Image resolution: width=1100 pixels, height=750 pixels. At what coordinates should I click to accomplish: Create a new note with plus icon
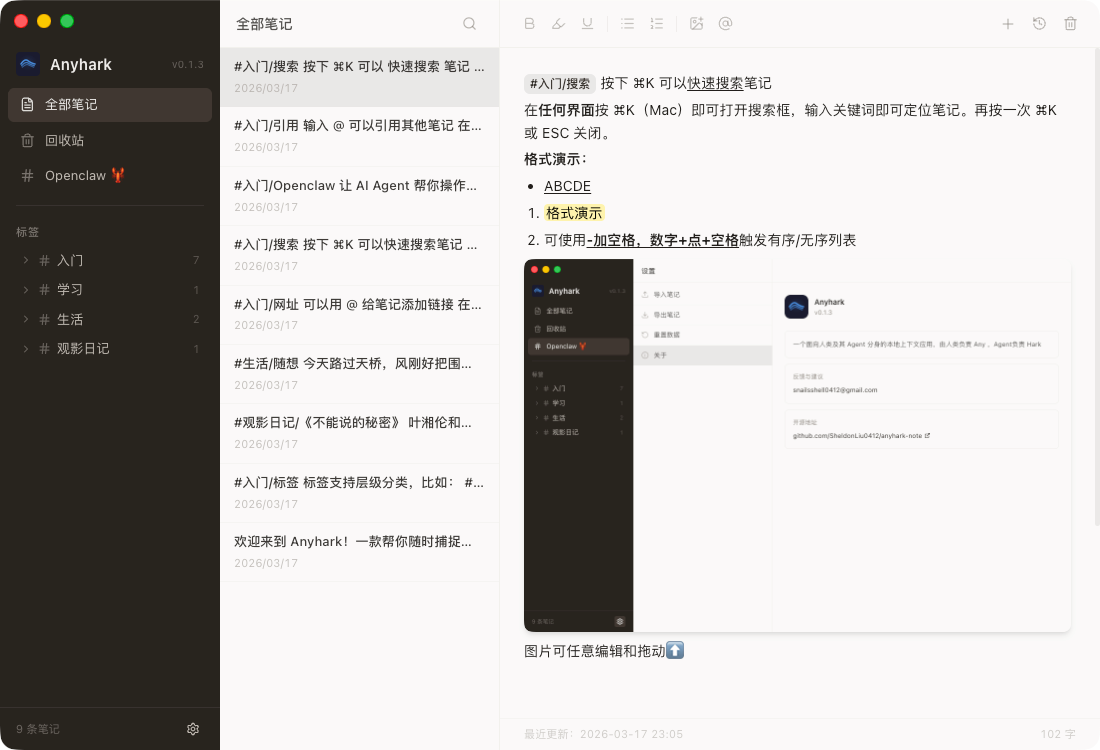(1008, 24)
